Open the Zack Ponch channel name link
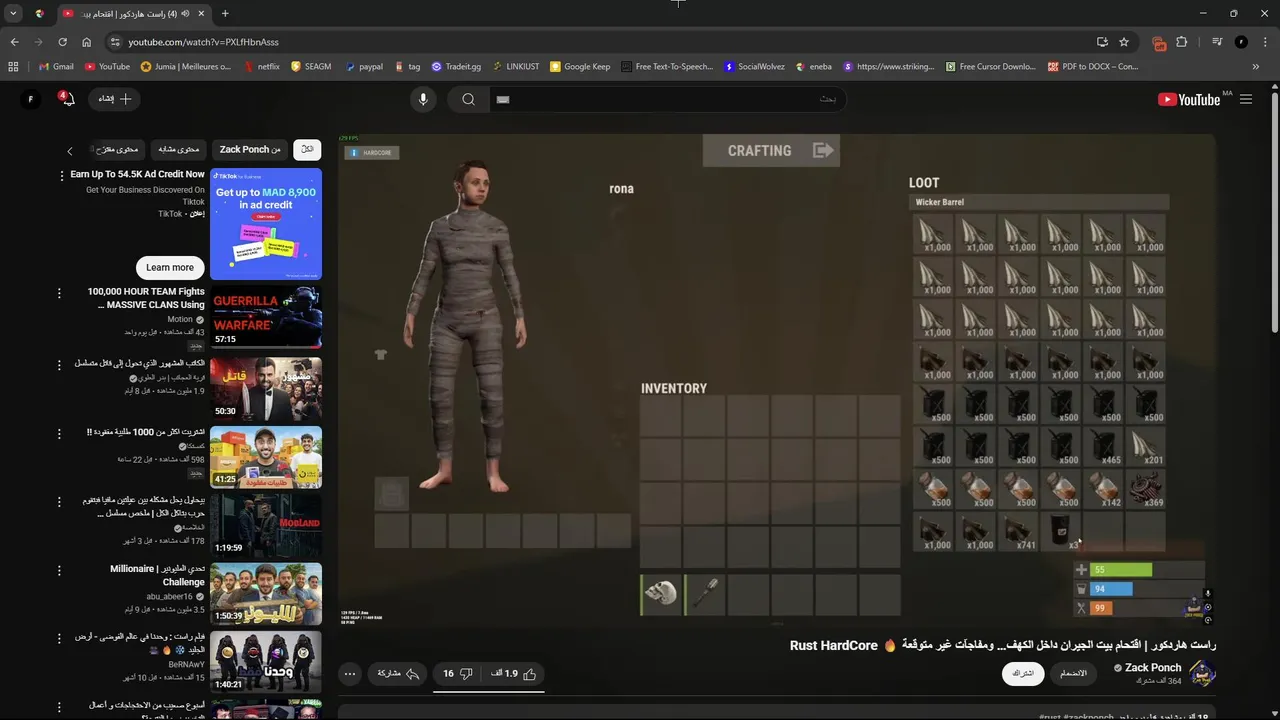Image resolution: width=1280 pixels, height=720 pixels. click(1153, 667)
